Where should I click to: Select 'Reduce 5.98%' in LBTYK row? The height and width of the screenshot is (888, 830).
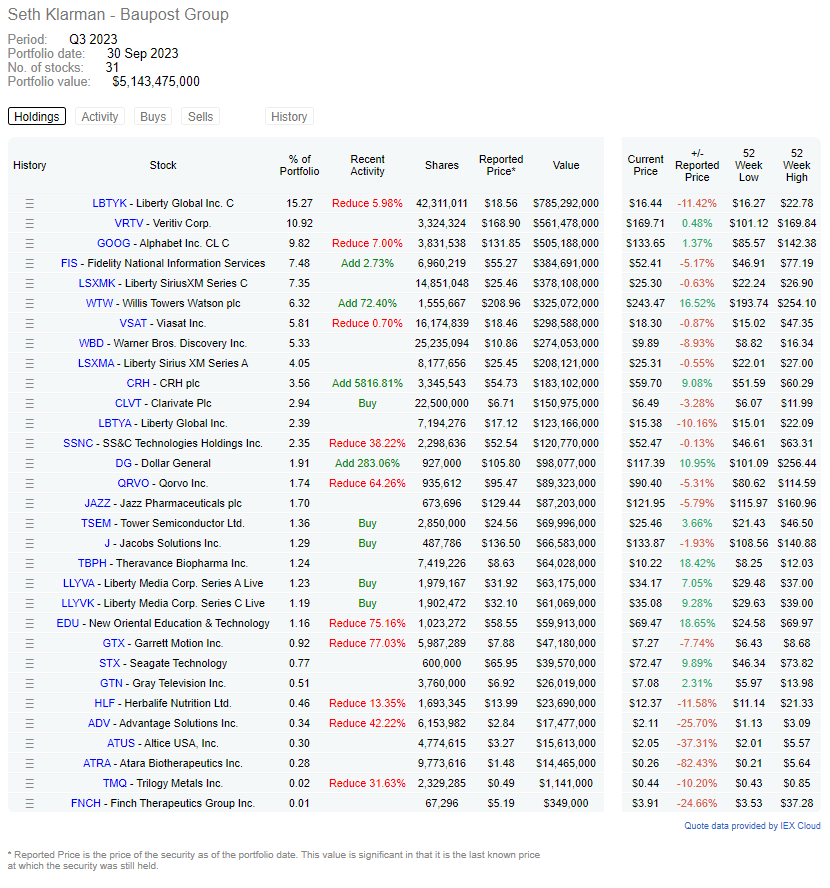click(x=367, y=203)
